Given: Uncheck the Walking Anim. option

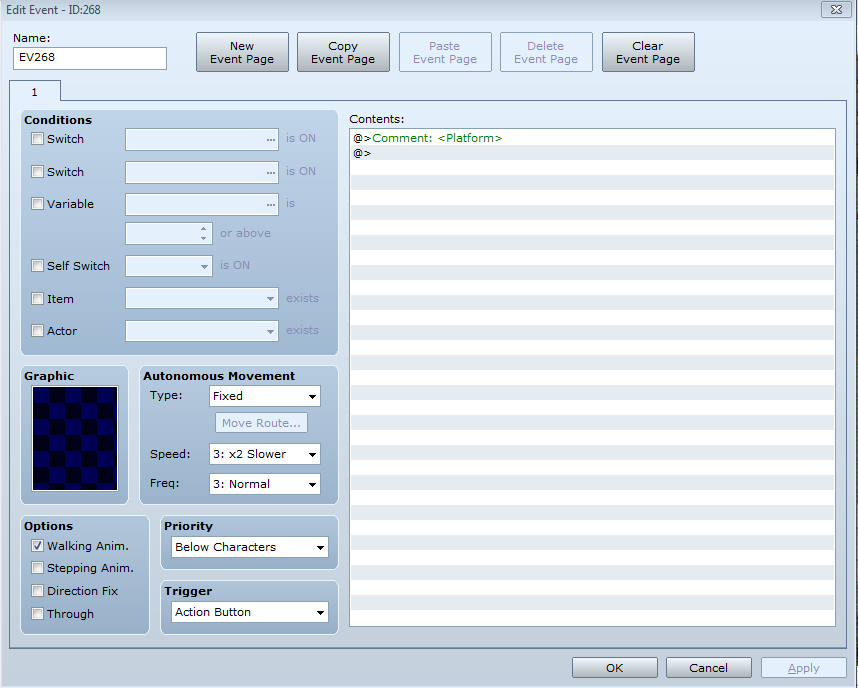Looking at the screenshot, I should (x=38, y=546).
